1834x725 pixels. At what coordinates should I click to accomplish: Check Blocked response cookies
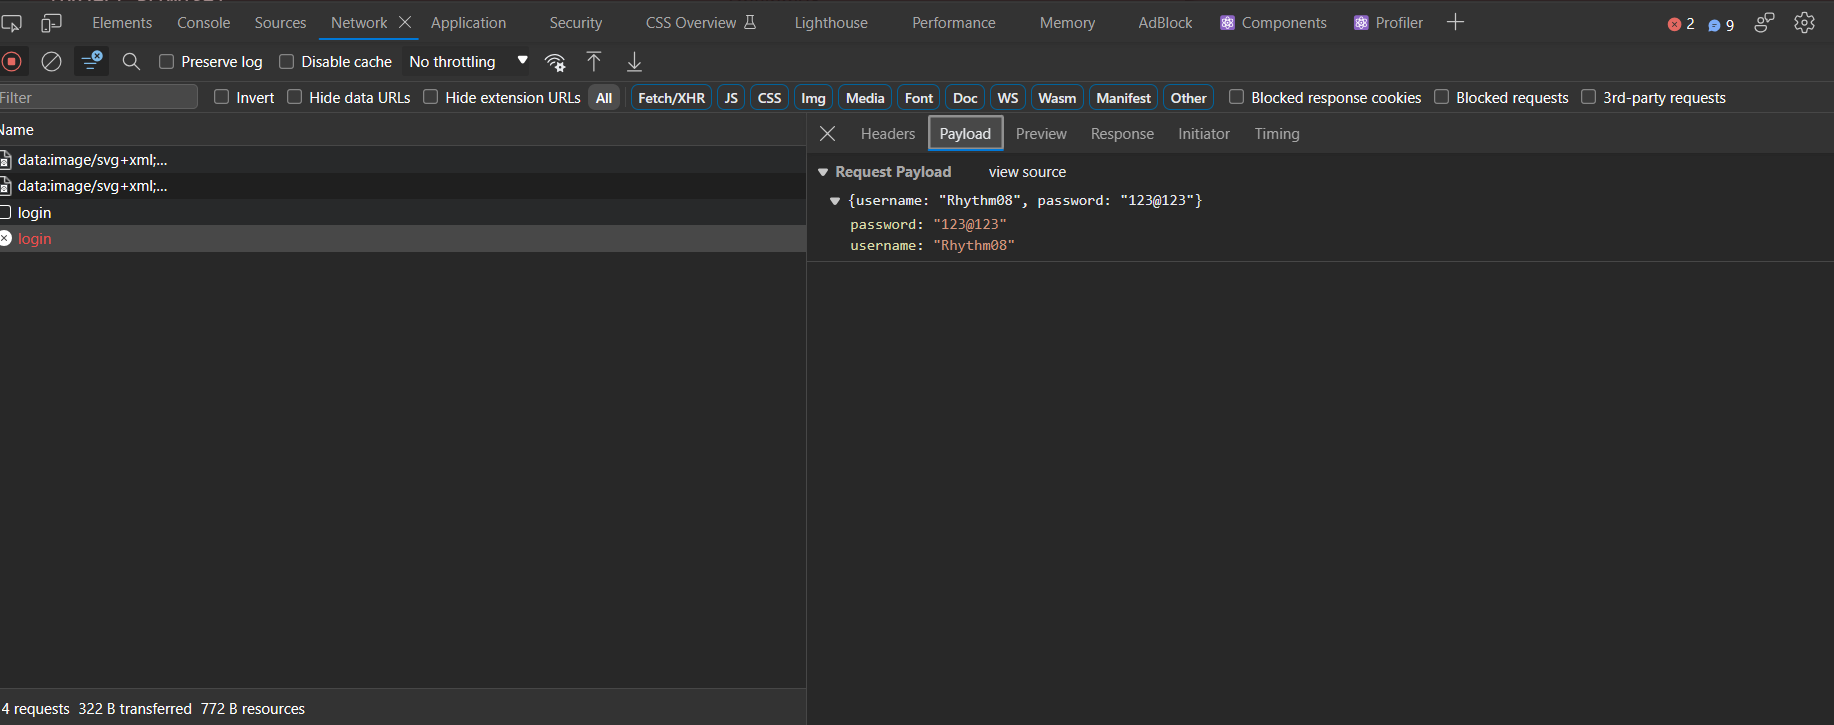point(1237,97)
